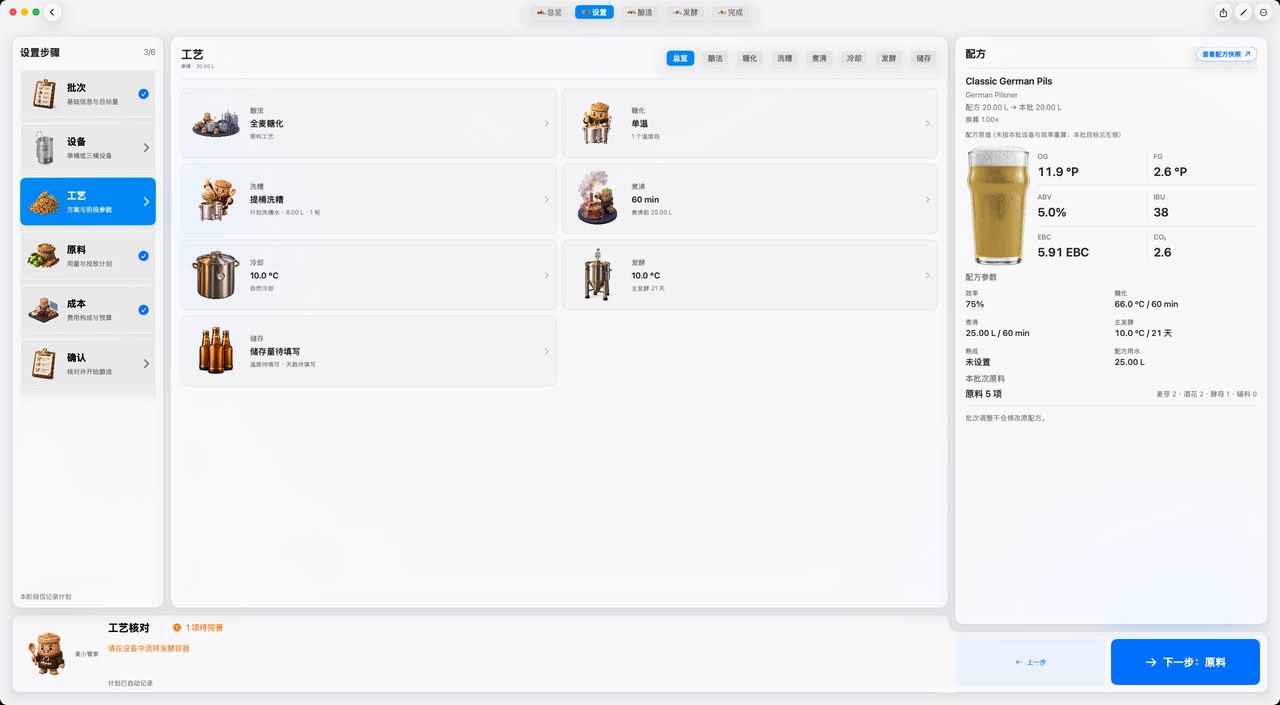
Task: Click the 设备 kettle icon in sidebar
Action: tap(44, 148)
